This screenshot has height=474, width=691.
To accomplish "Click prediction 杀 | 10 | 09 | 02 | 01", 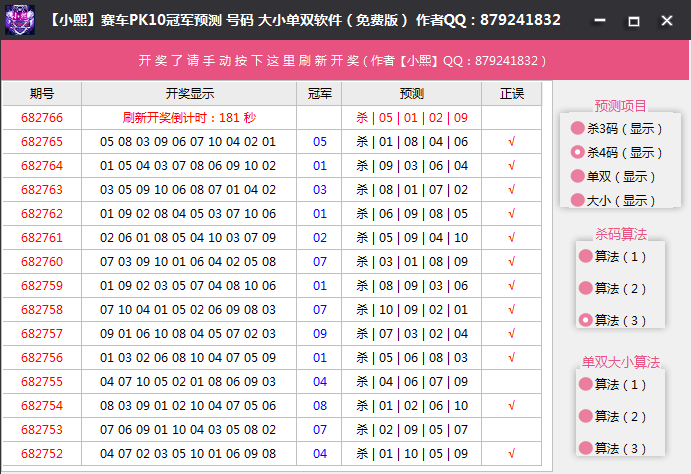I will [x=412, y=310].
